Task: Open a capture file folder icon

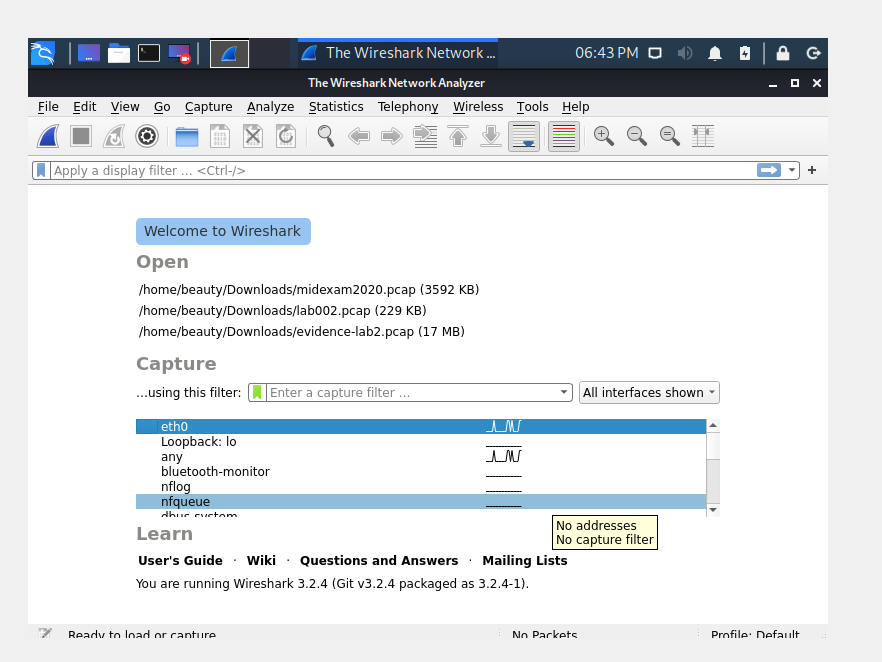Action: point(187,137)
